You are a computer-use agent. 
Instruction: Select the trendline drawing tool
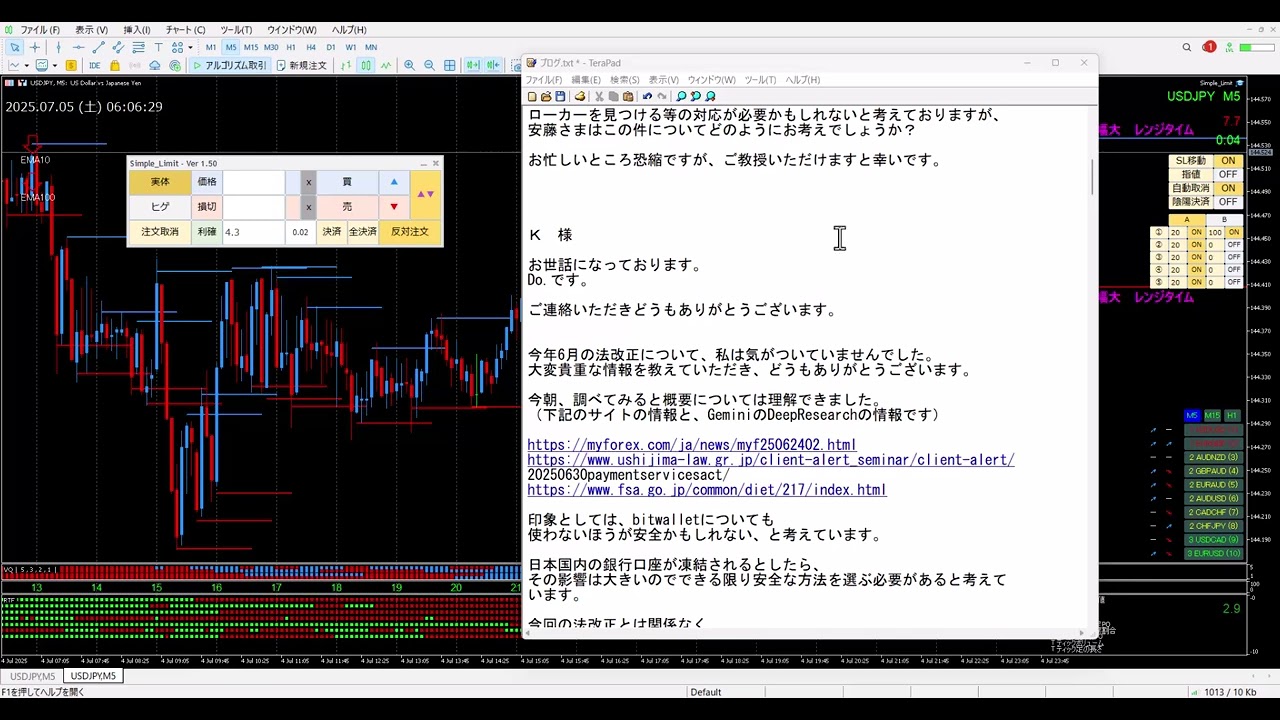click(x=98, y=47)
